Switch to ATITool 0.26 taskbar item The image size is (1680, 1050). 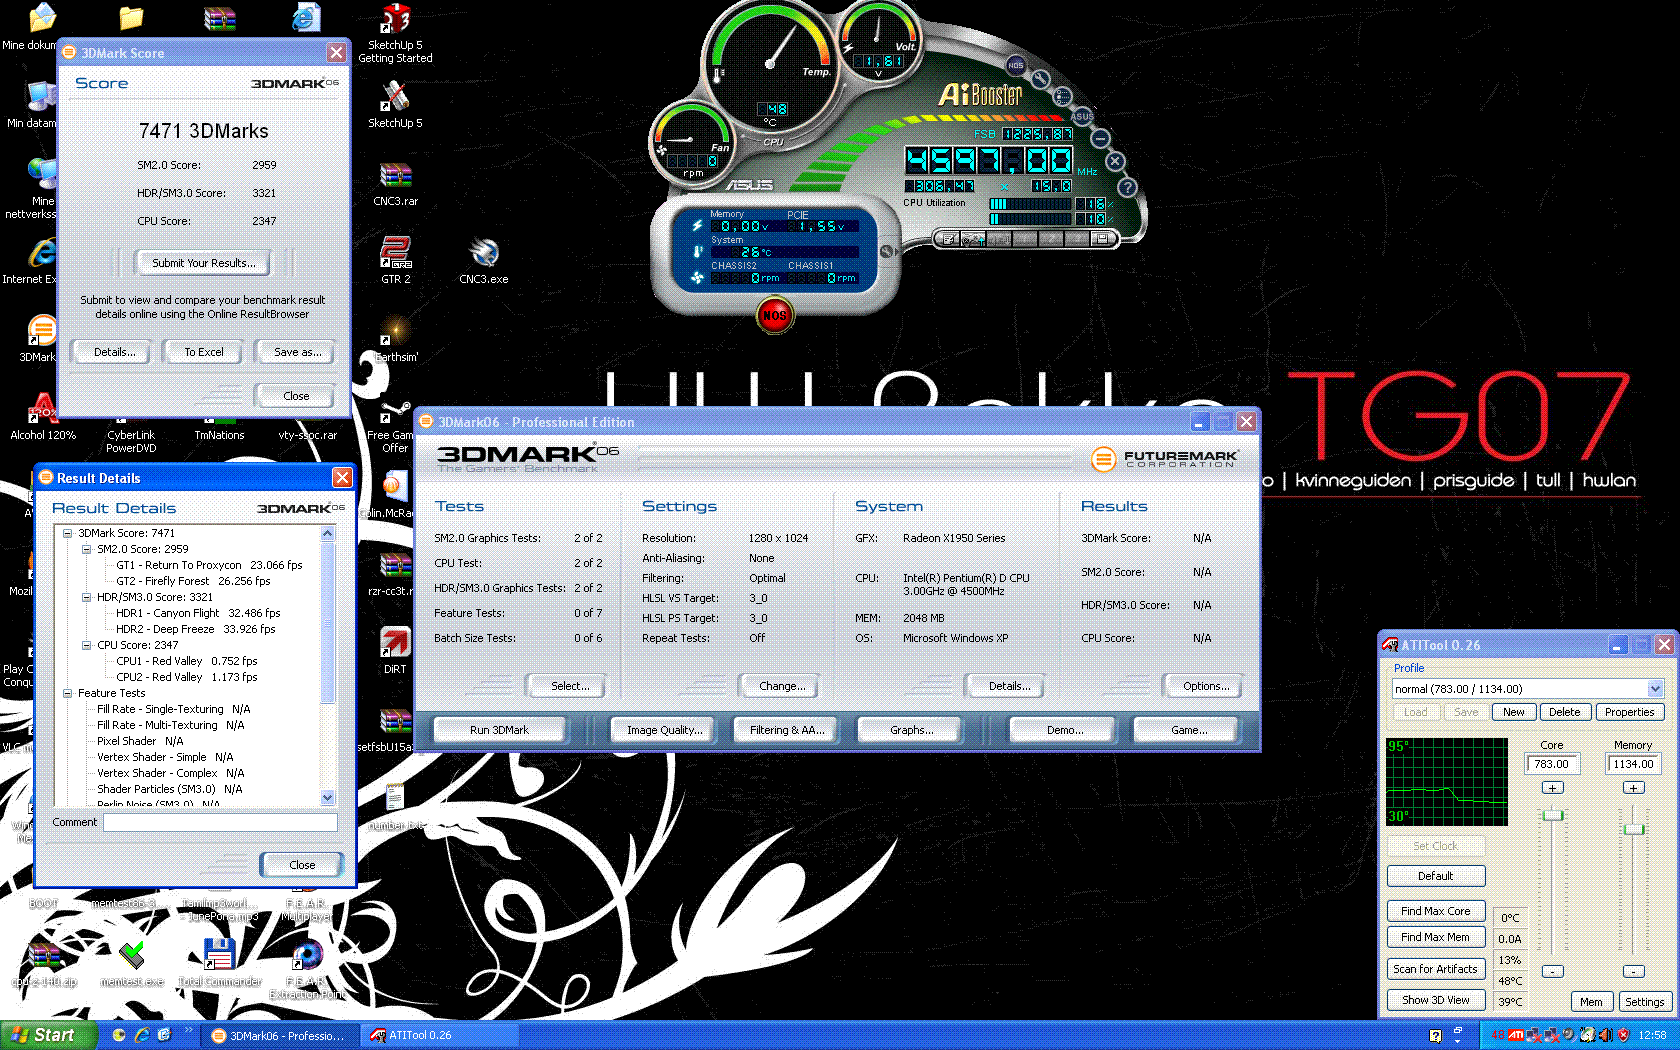[438, 1035]
